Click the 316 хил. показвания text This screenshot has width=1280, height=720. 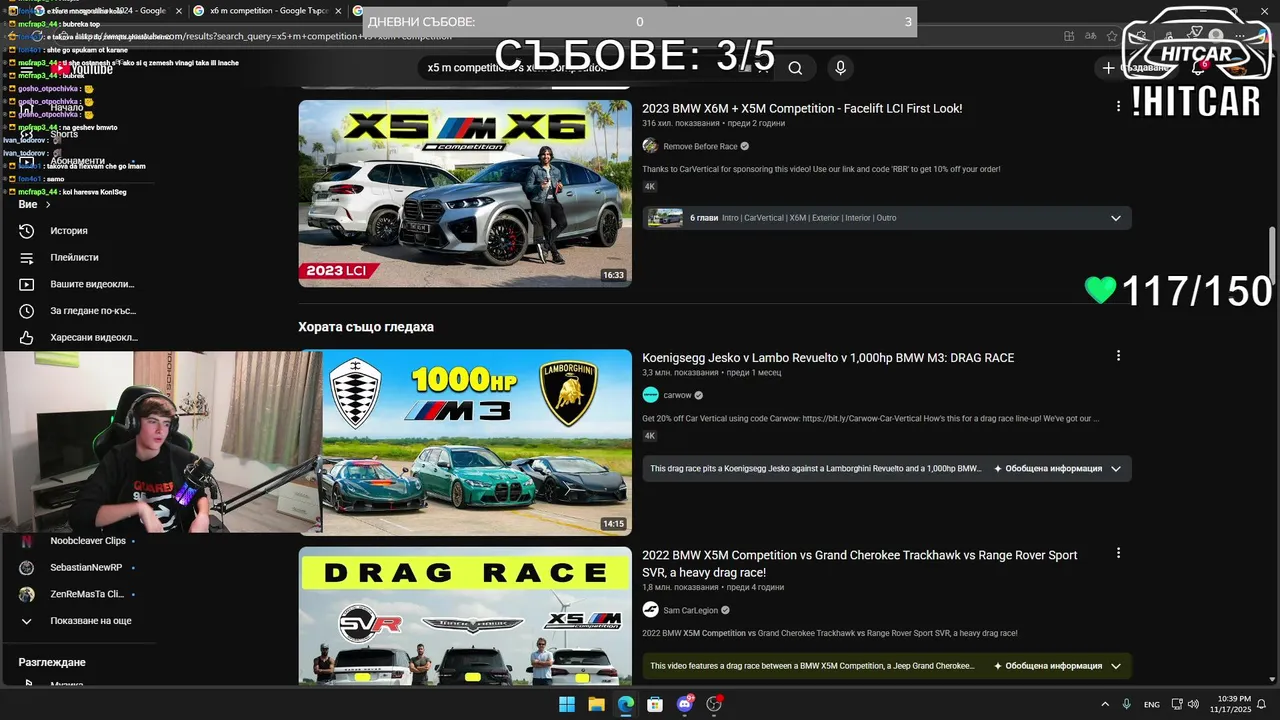tap(681, 123)
